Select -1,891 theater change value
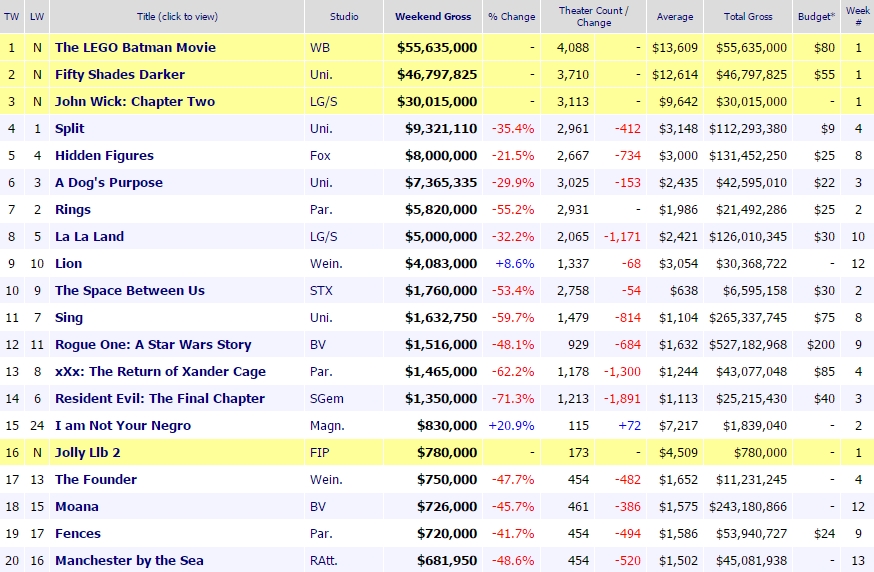Screen dimensions: 874x572 622,399
